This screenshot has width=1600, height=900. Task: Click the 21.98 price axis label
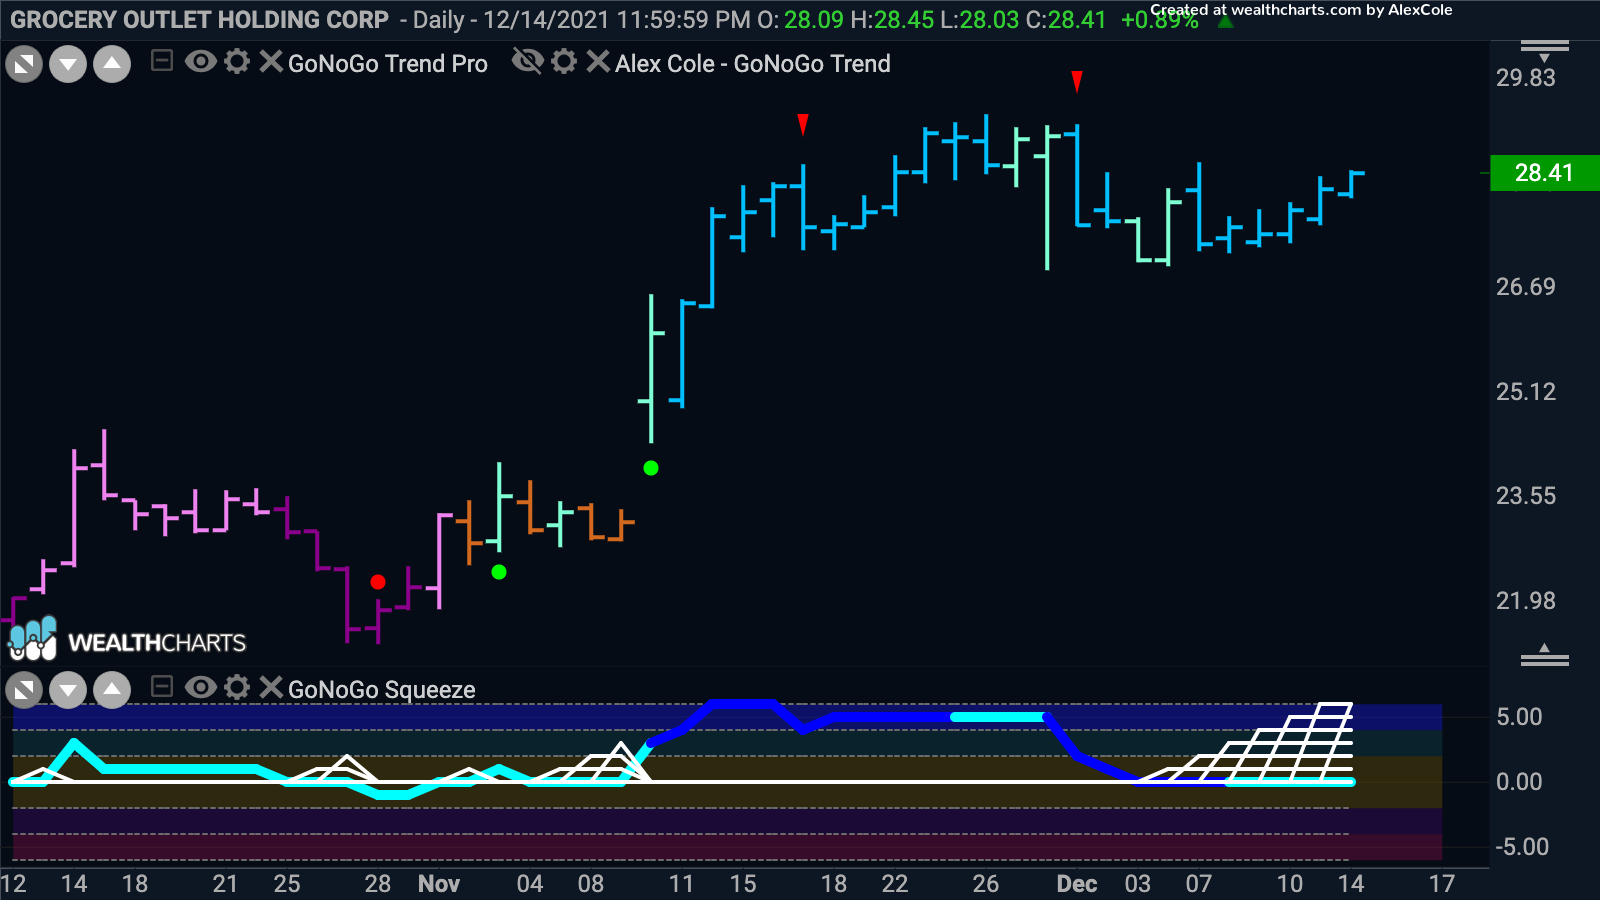(x=1526, y=601)
